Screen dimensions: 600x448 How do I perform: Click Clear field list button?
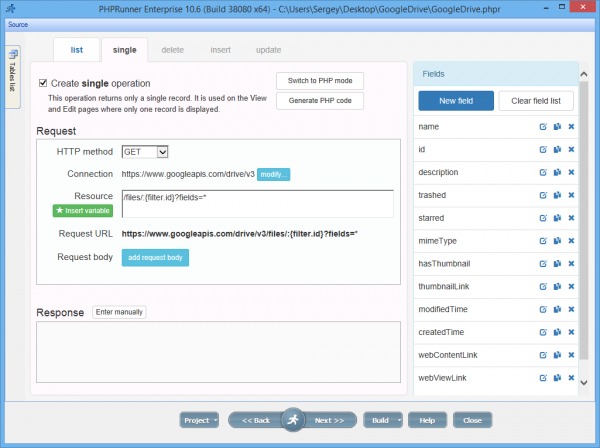536,101
